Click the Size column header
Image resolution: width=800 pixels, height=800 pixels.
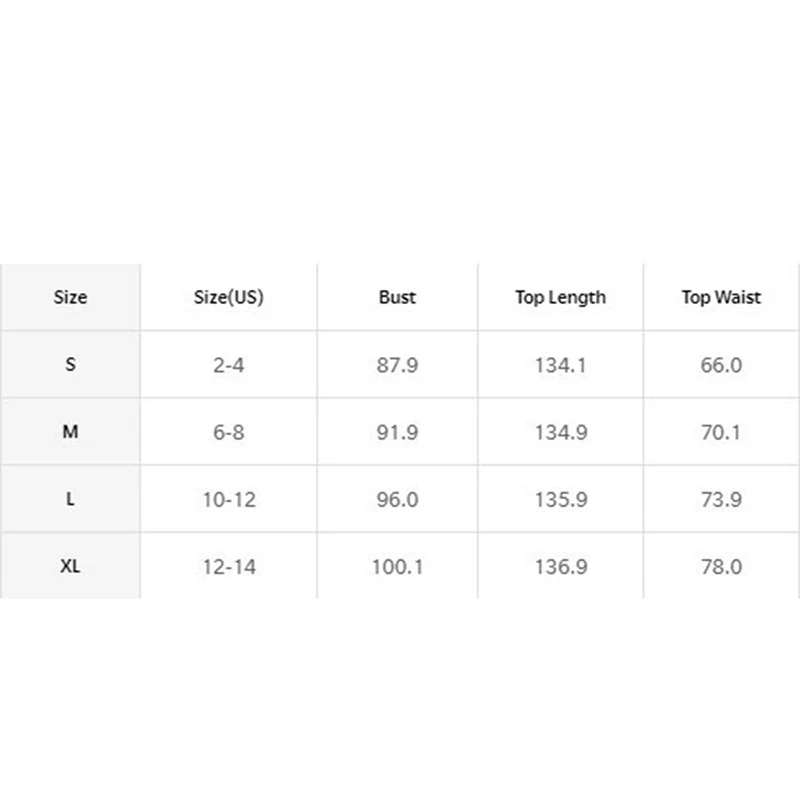tap(70, 297)
